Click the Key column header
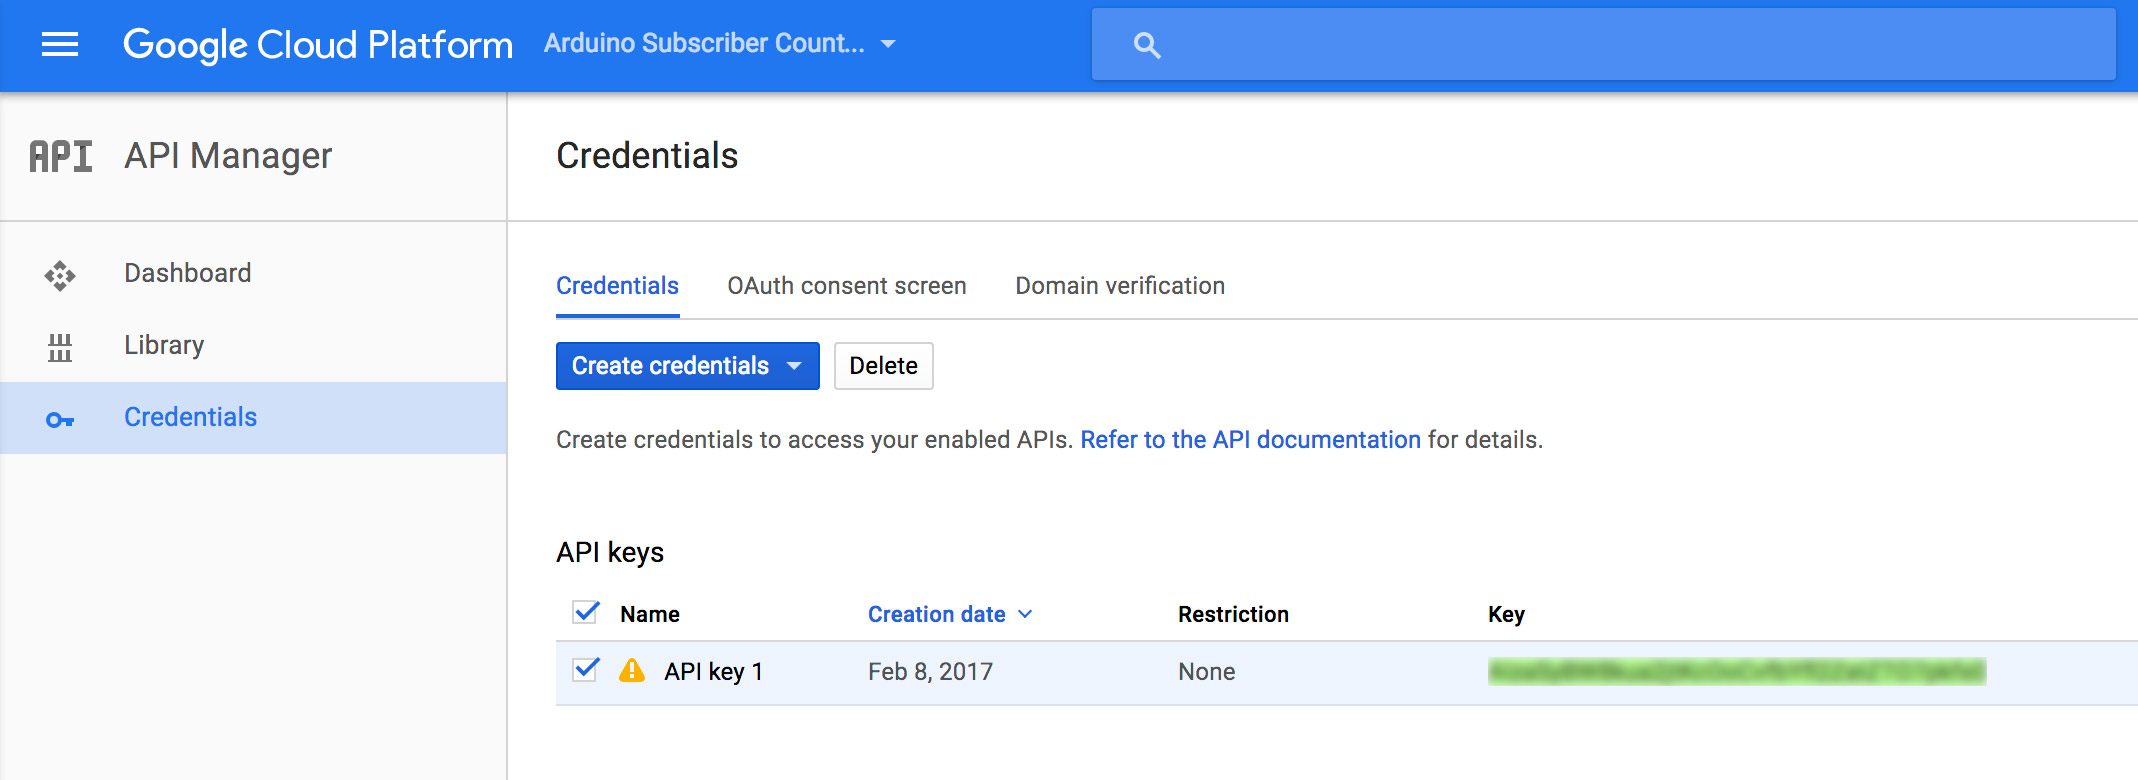 click(1506, 614)
